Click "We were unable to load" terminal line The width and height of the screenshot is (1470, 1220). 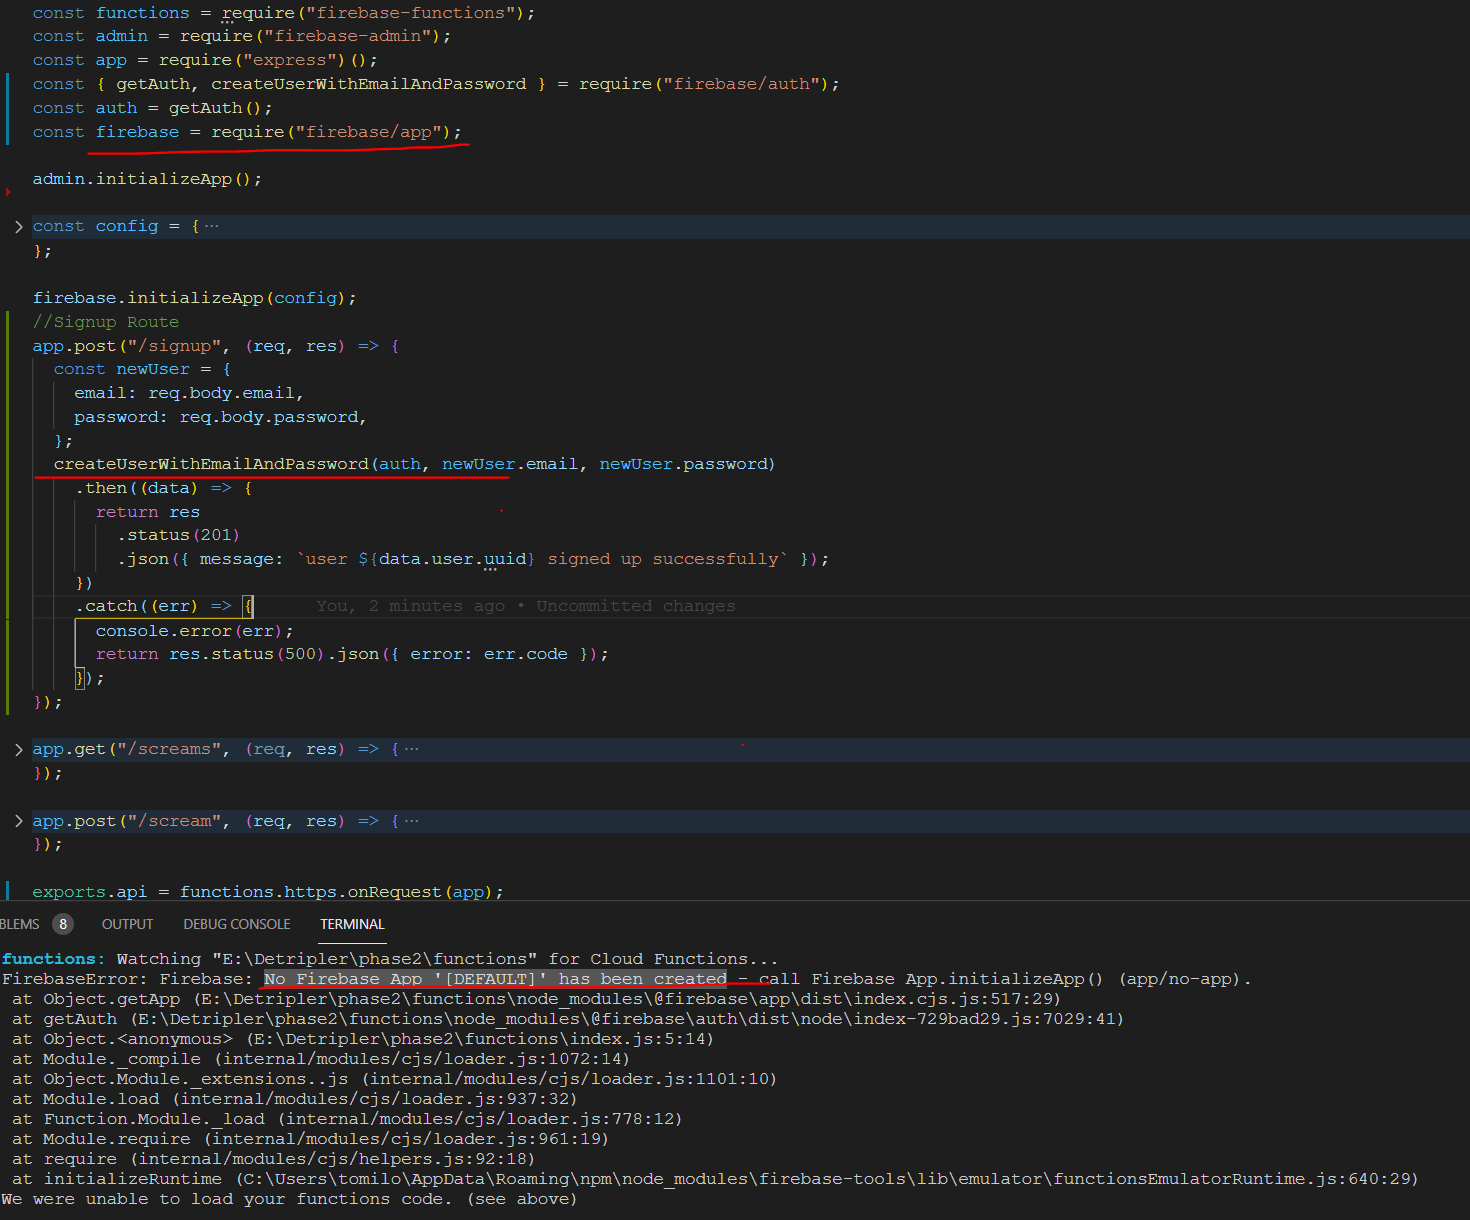[x=290, y=1199]
